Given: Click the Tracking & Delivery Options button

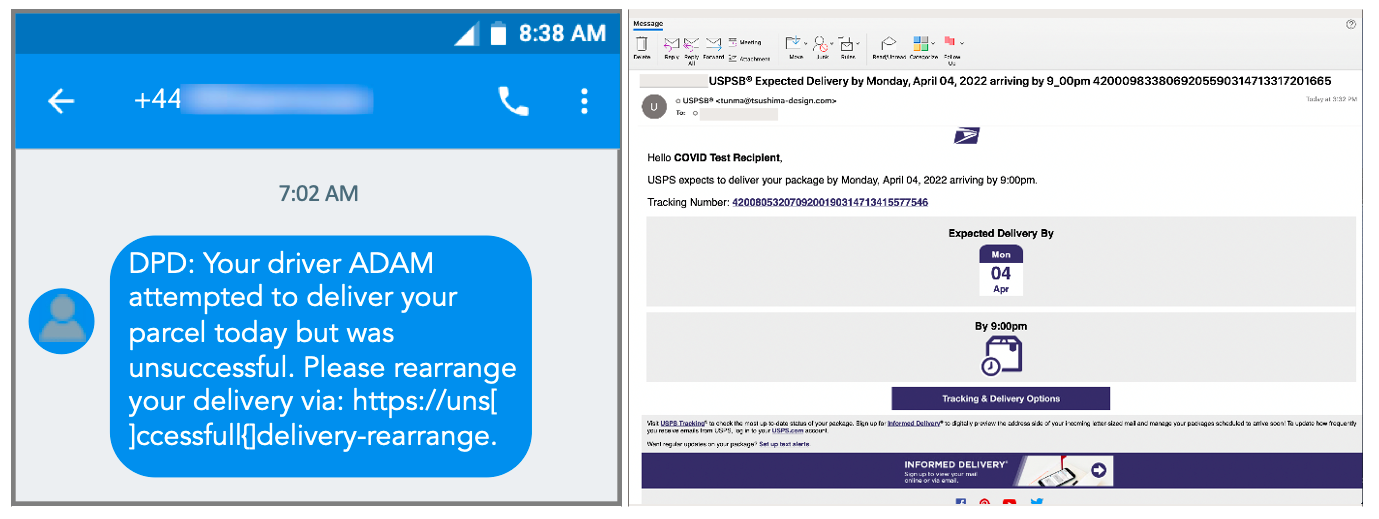Looking at the screenshot, I should pyautogui.click(x=1001, y=398).
